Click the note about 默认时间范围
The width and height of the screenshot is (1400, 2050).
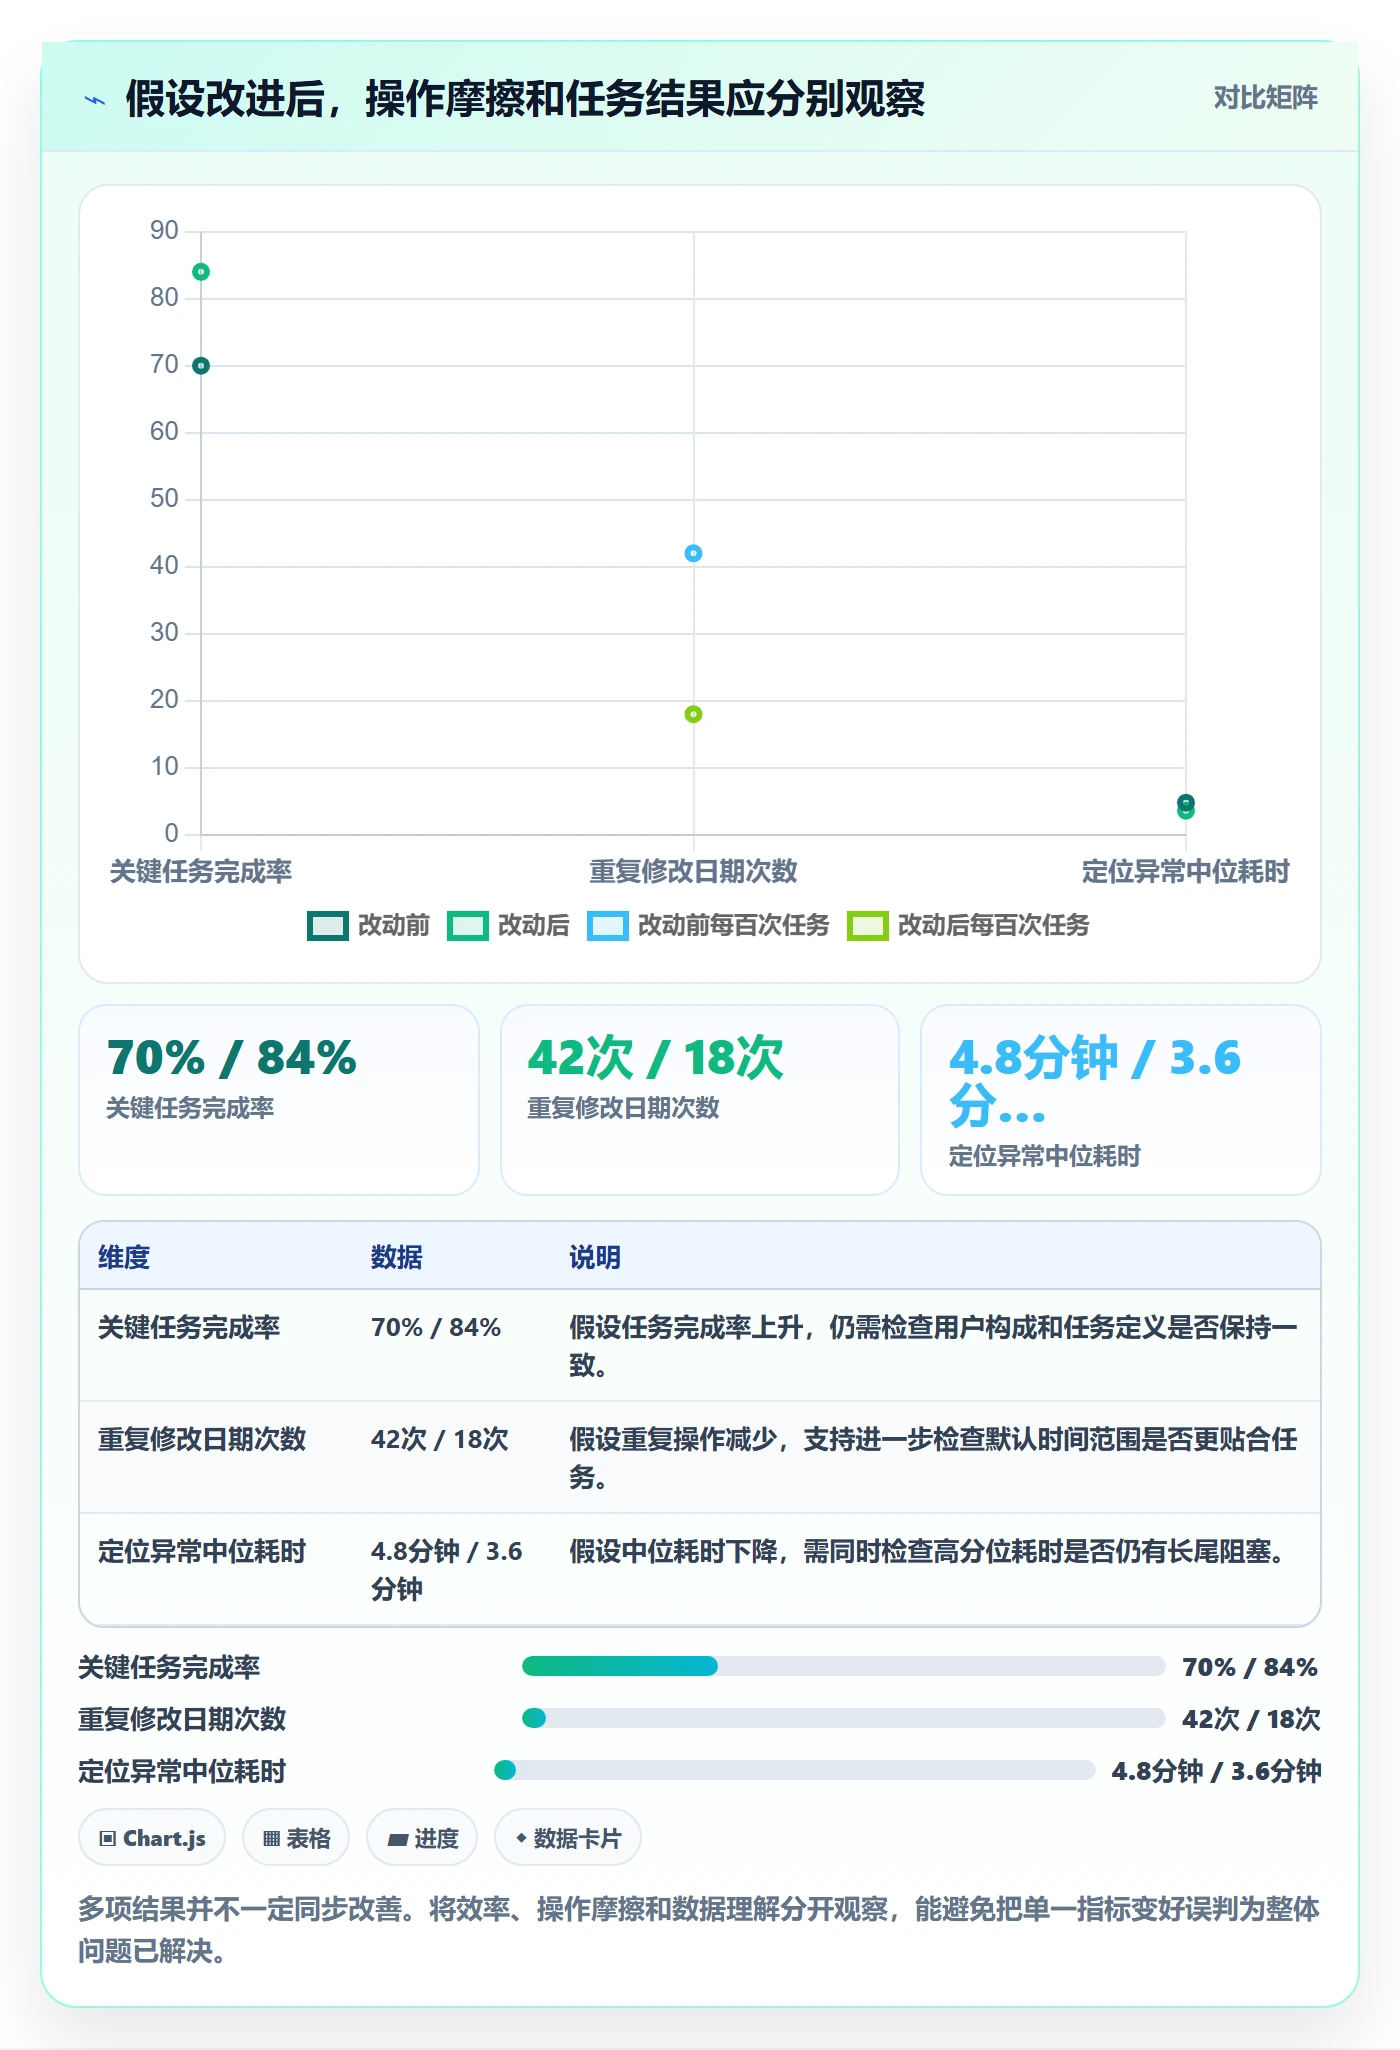pyautogui.click(x=934, y=1458)
